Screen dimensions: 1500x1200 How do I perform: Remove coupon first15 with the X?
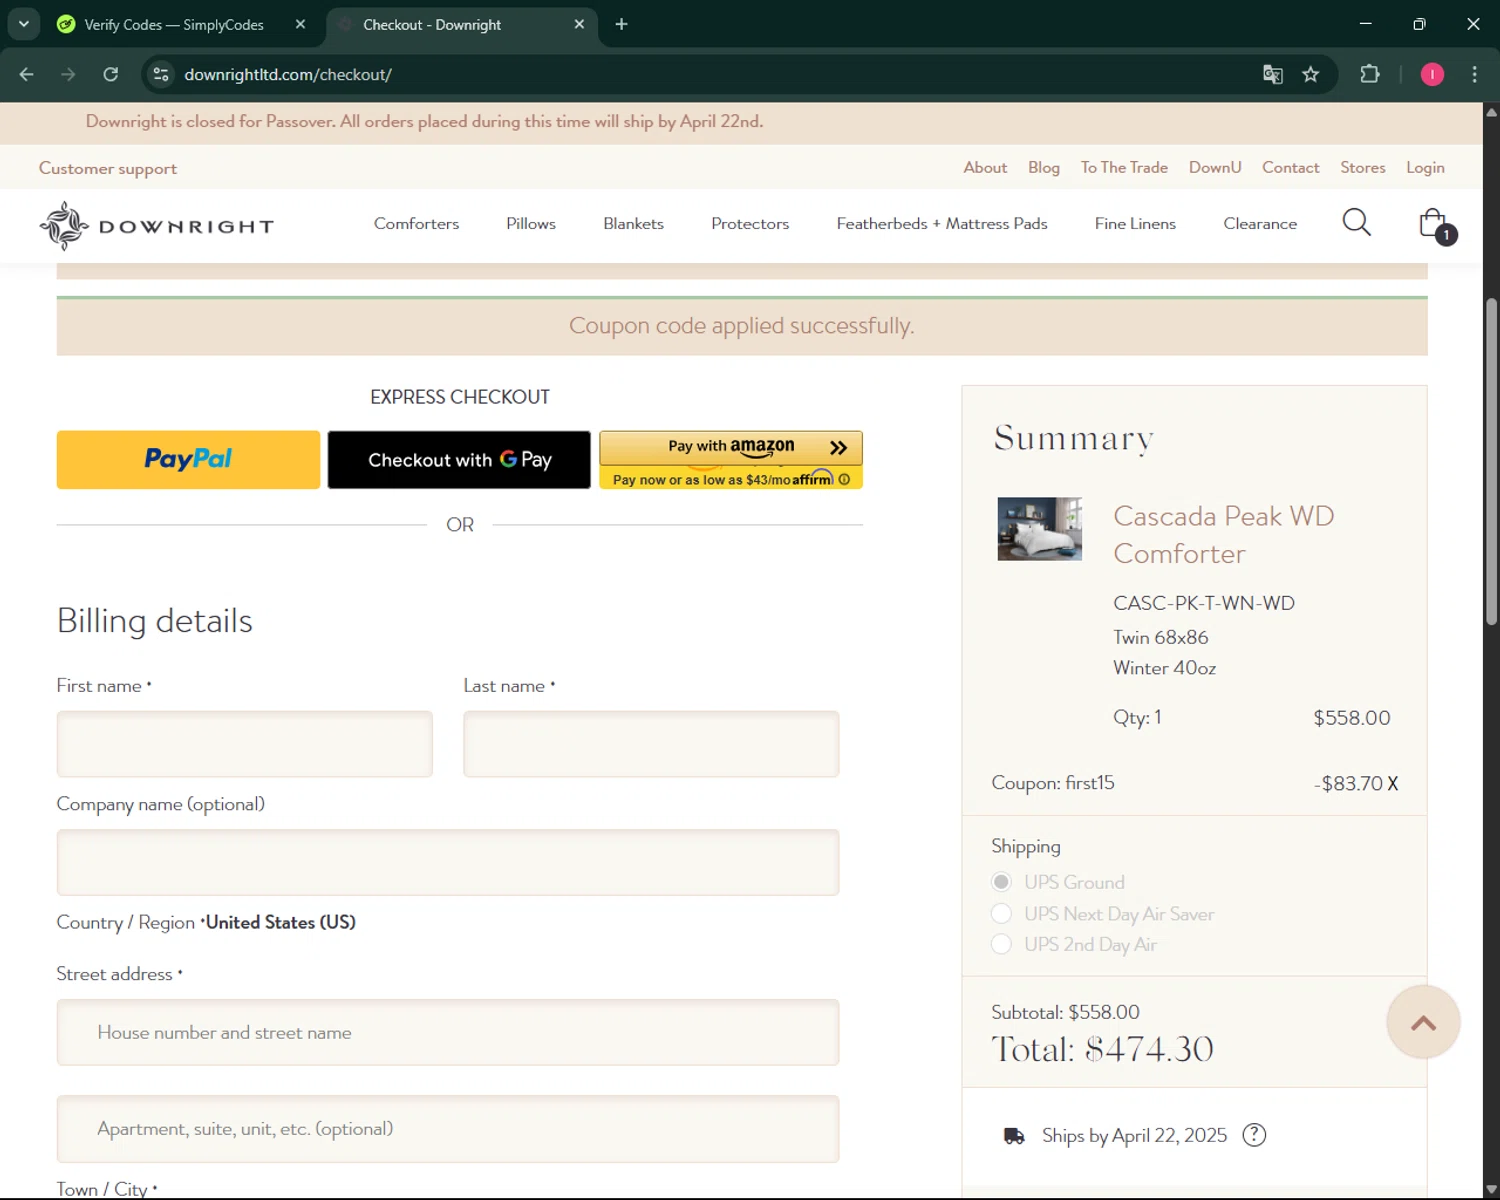point(1392,784)
